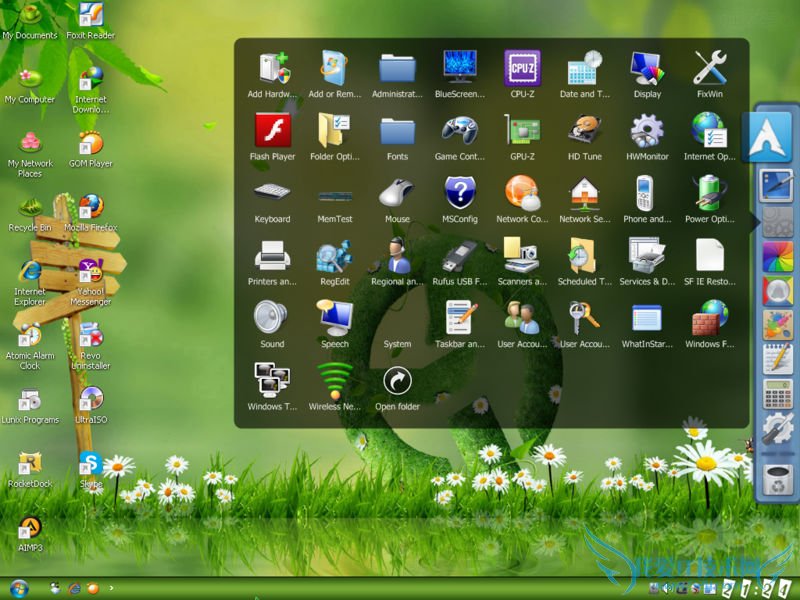Open CPU-Z from the stack panel
The image size is (800, 600).
[x=522, y=69]
